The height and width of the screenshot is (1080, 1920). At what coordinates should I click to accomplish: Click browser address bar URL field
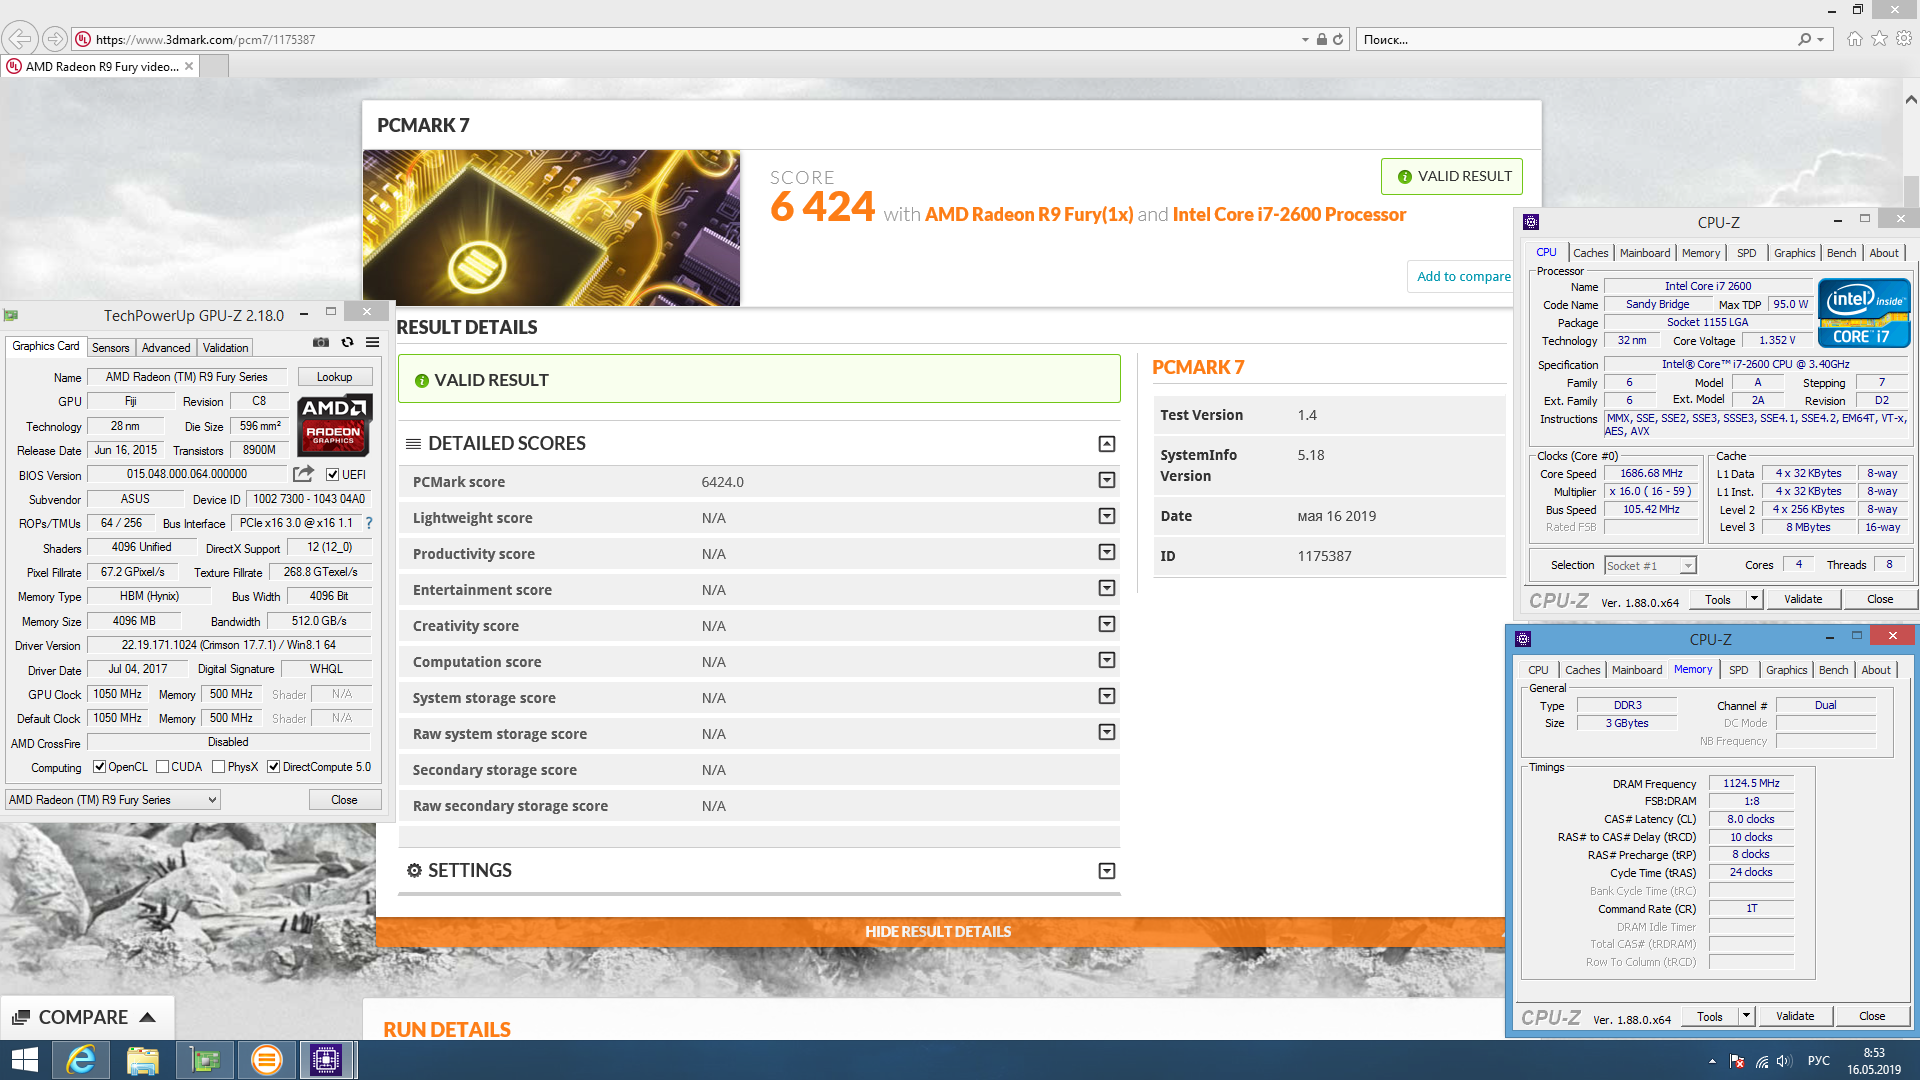click(x=690, y=39)
